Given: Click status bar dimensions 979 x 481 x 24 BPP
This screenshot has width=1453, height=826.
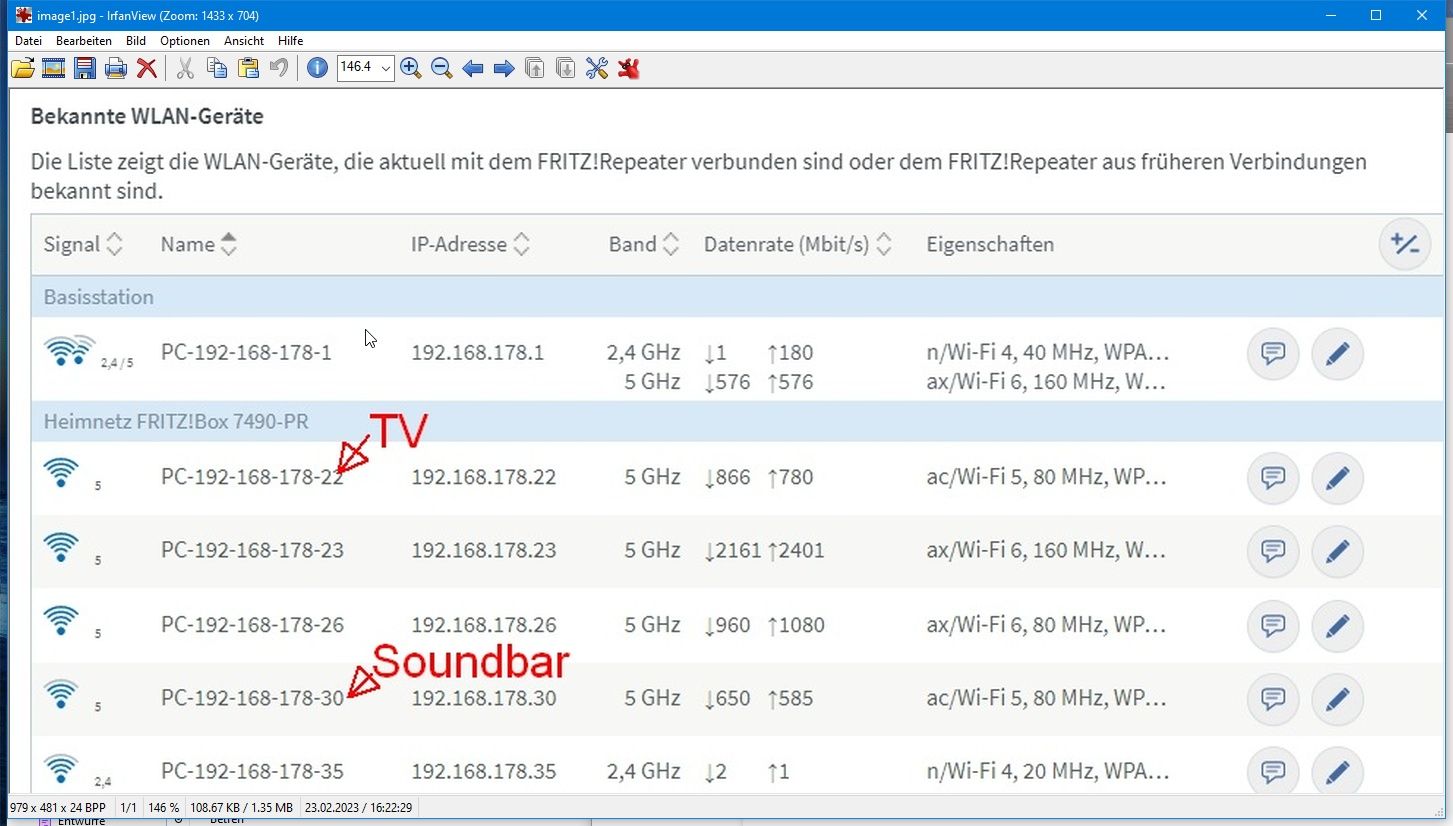Looking at the screenshot, I should pyautogui.click(x=58, y=807).
